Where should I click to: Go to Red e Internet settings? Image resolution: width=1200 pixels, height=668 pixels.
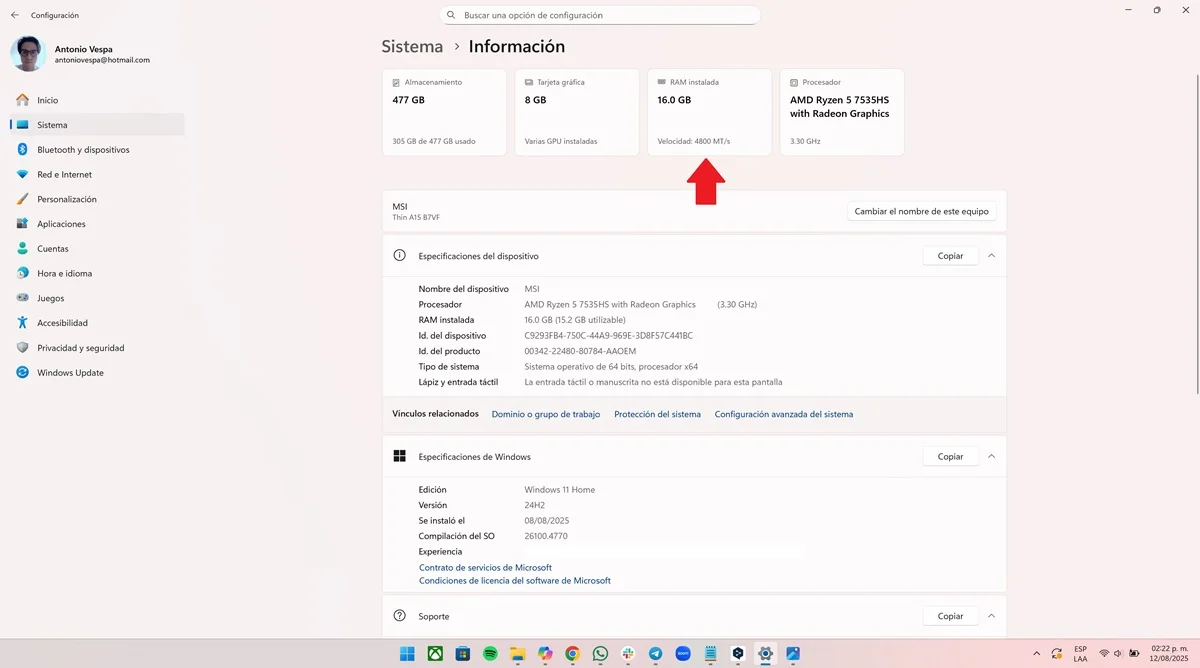click(97, 174)
